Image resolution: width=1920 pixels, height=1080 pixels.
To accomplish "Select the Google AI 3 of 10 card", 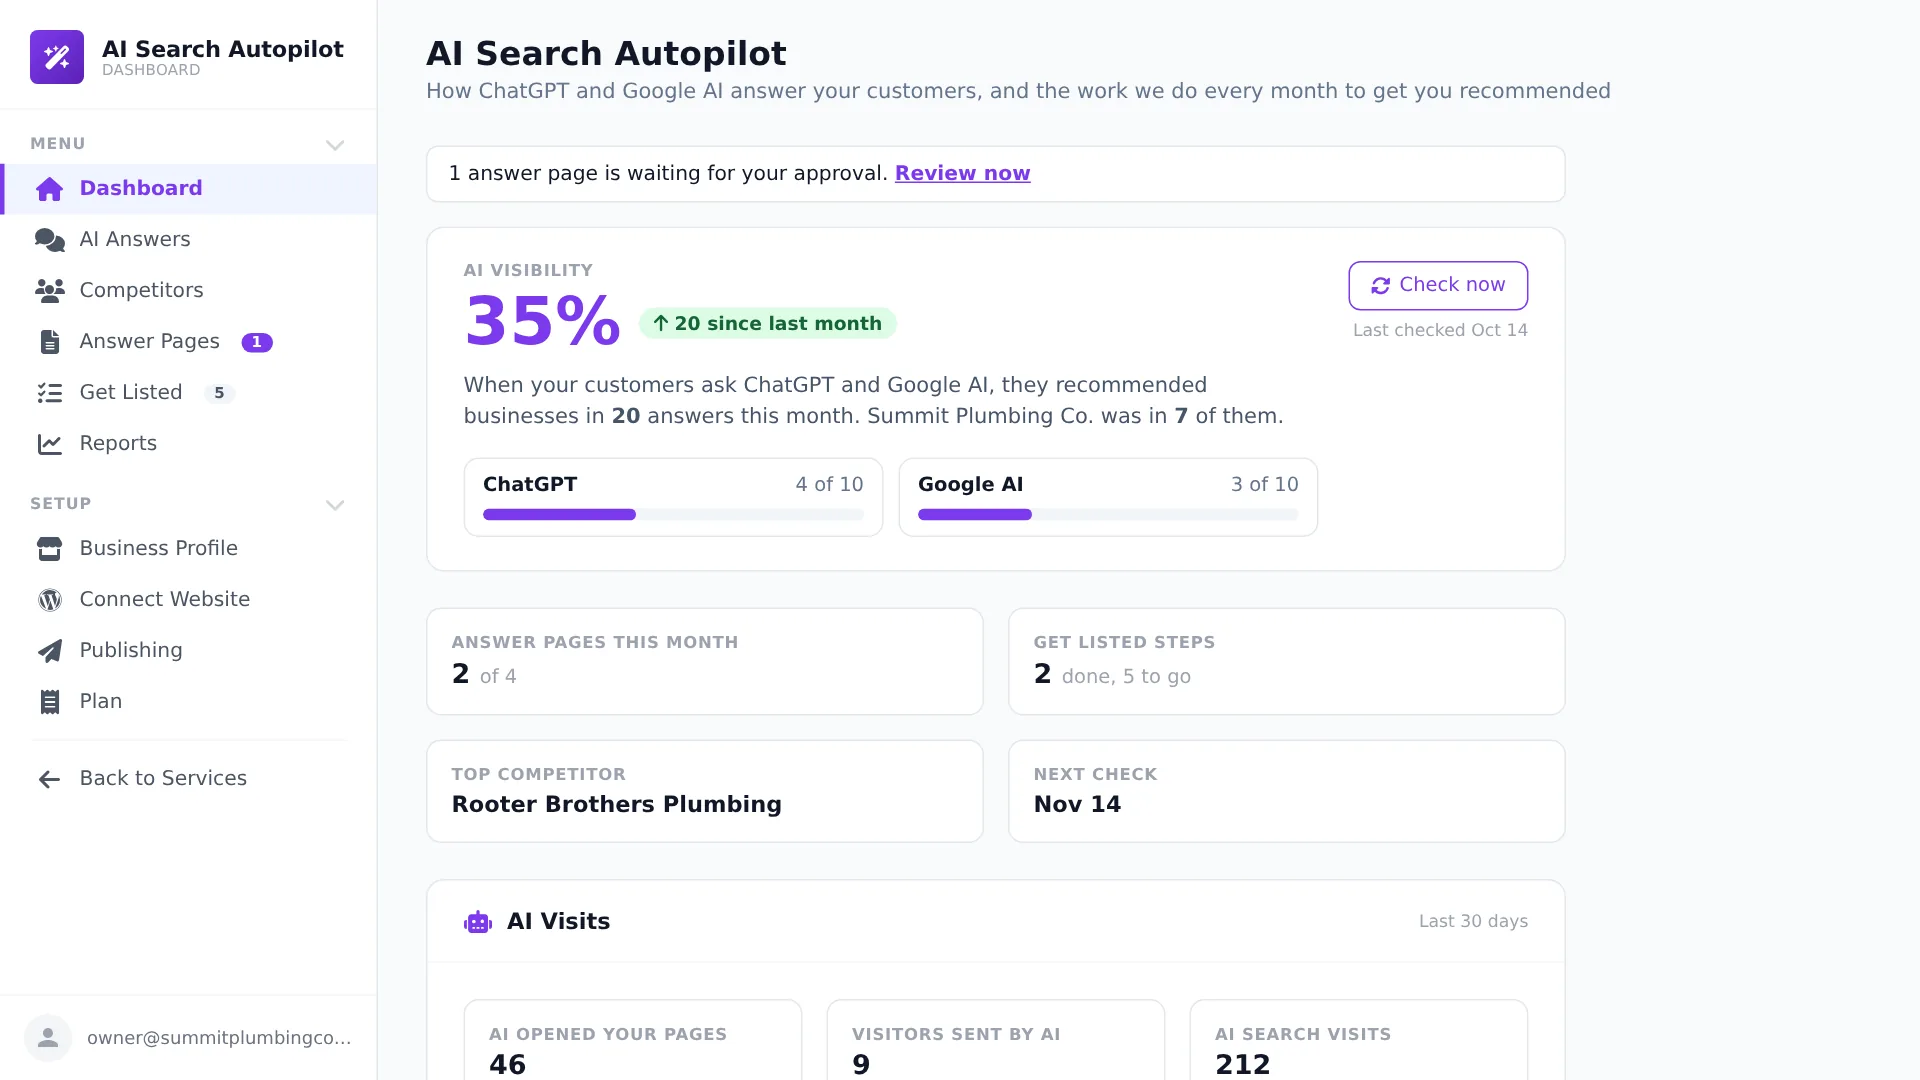I will [1108, 497].
